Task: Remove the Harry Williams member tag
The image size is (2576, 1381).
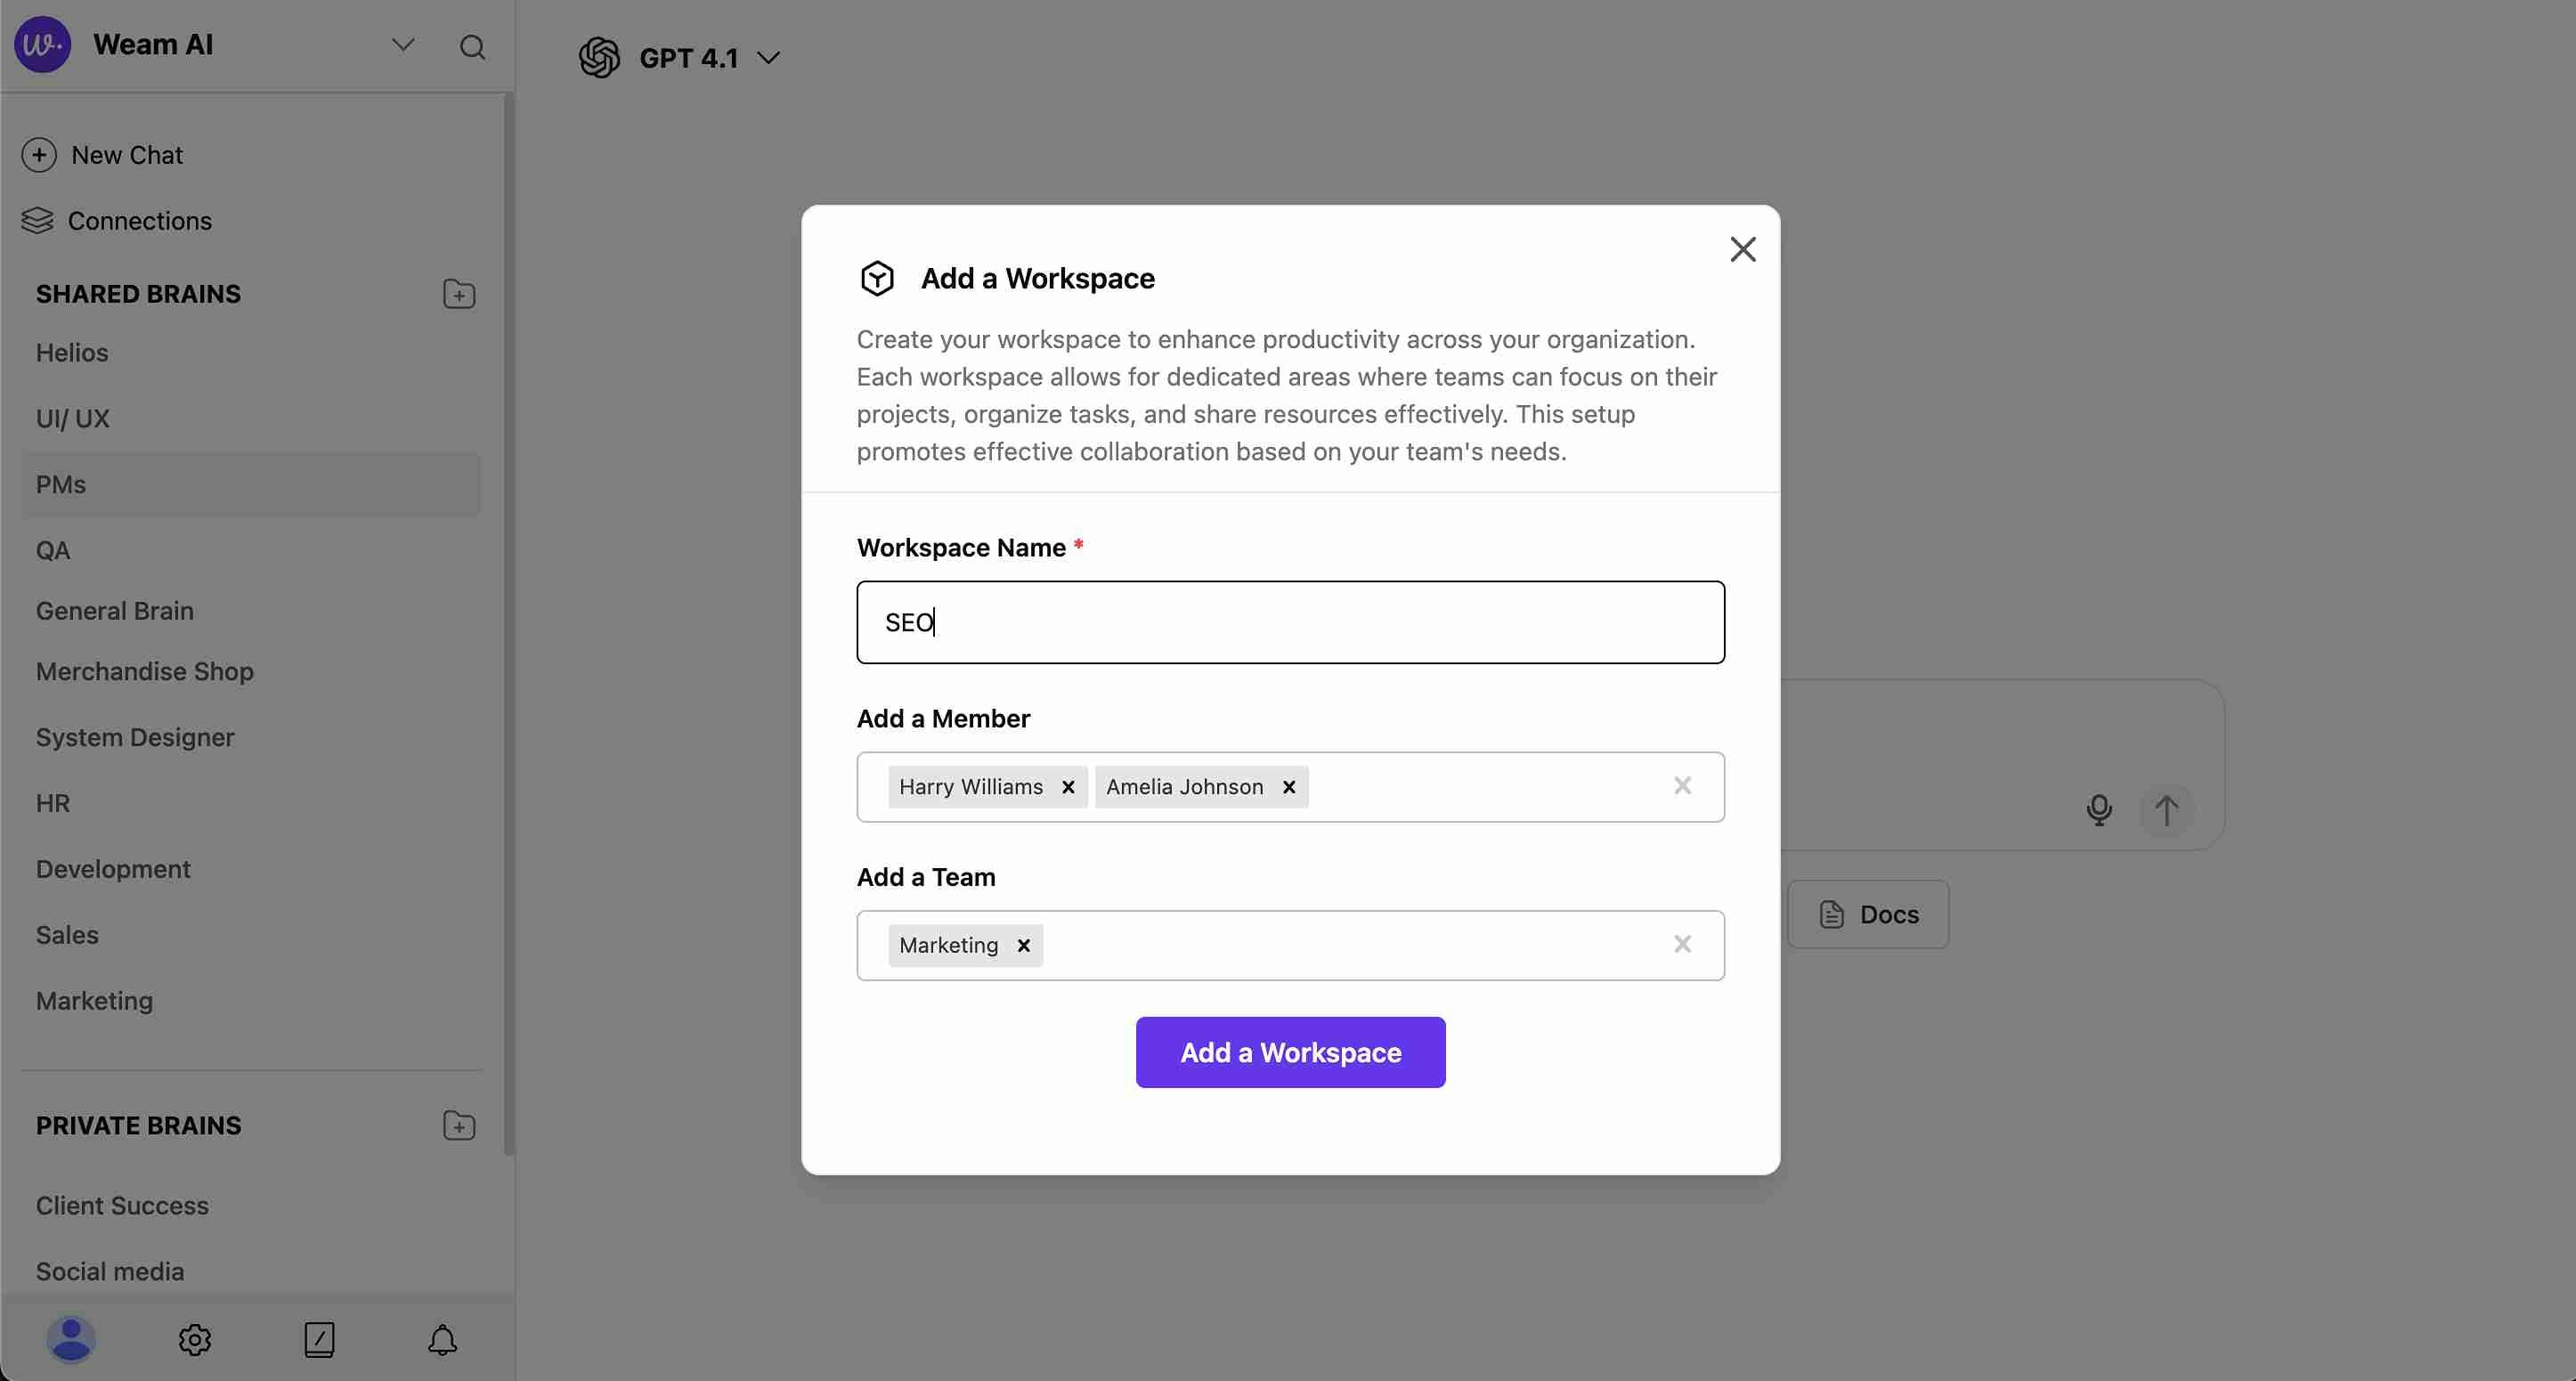Action: click(x=1068, y=787)
